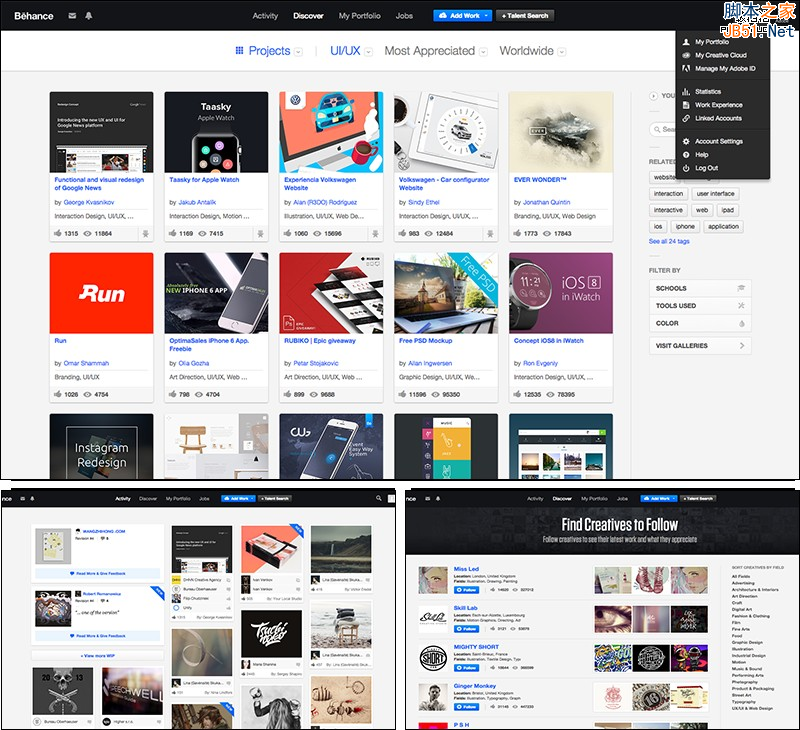Go to the Jobs tab in top navigation
800x730 pixels.
coord(404,16)
